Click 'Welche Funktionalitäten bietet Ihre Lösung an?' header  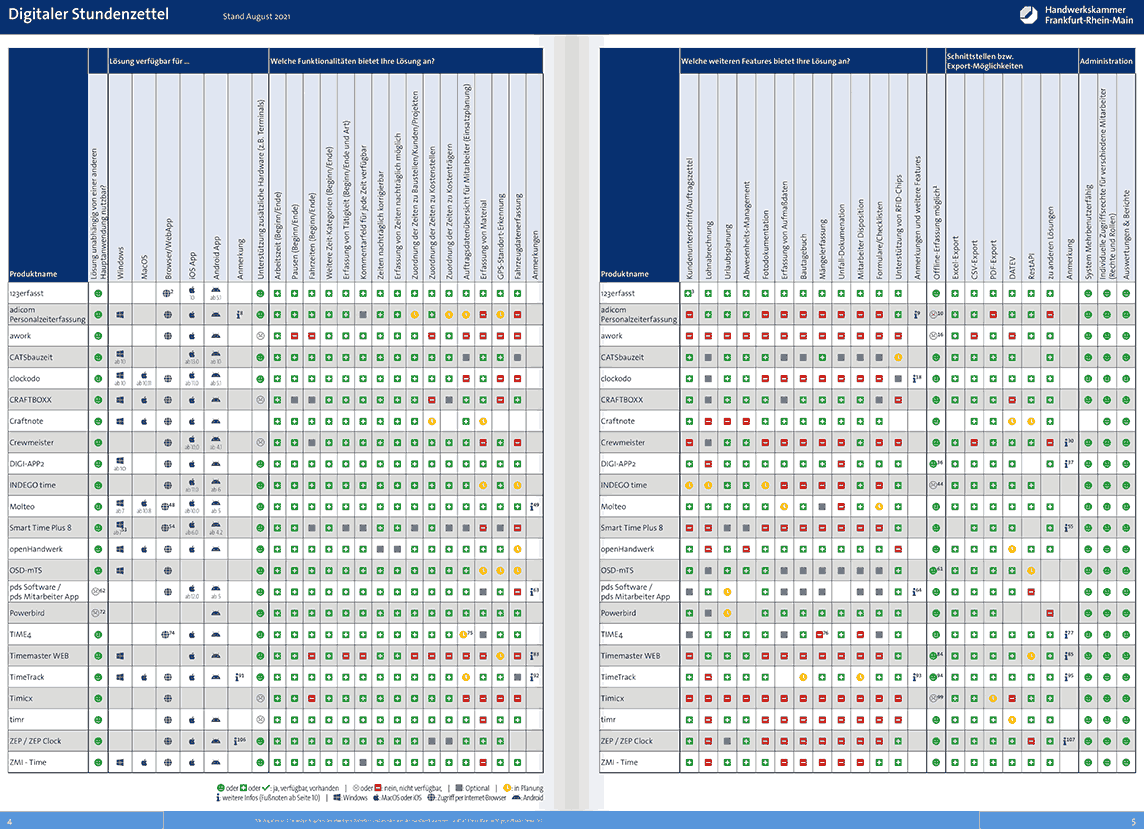point(352,61)
